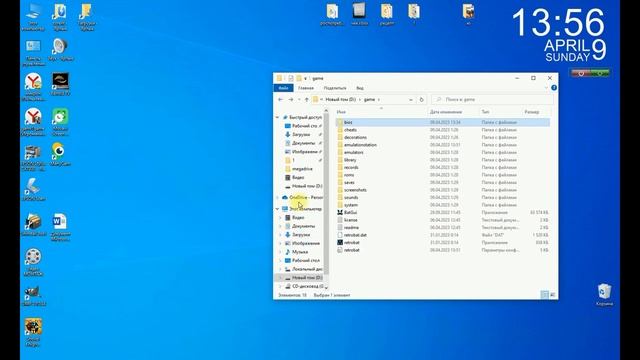Open the address bar history dropdown
640x360 pixels.
pyautogui.click(x=411, y=100)
